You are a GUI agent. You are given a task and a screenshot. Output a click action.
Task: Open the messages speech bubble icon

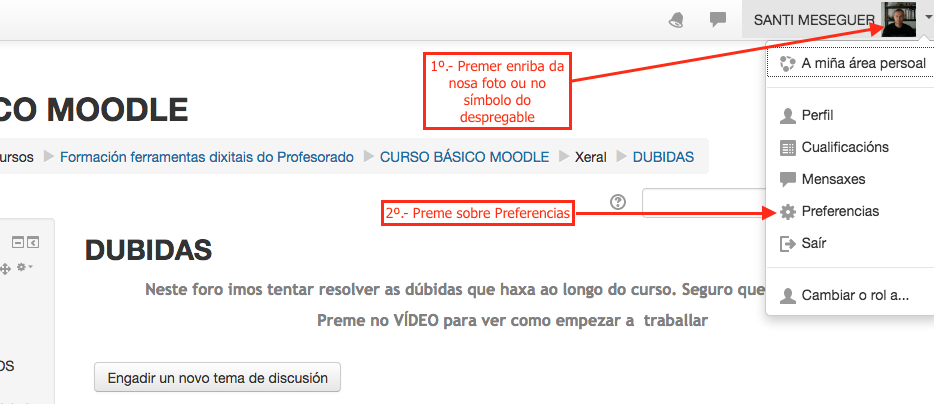[717, 19]
